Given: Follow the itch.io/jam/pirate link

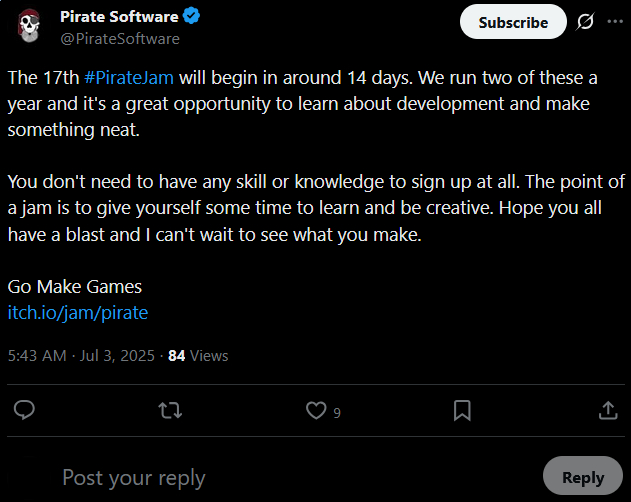Looking at the screenshot, I should [78, 312].
